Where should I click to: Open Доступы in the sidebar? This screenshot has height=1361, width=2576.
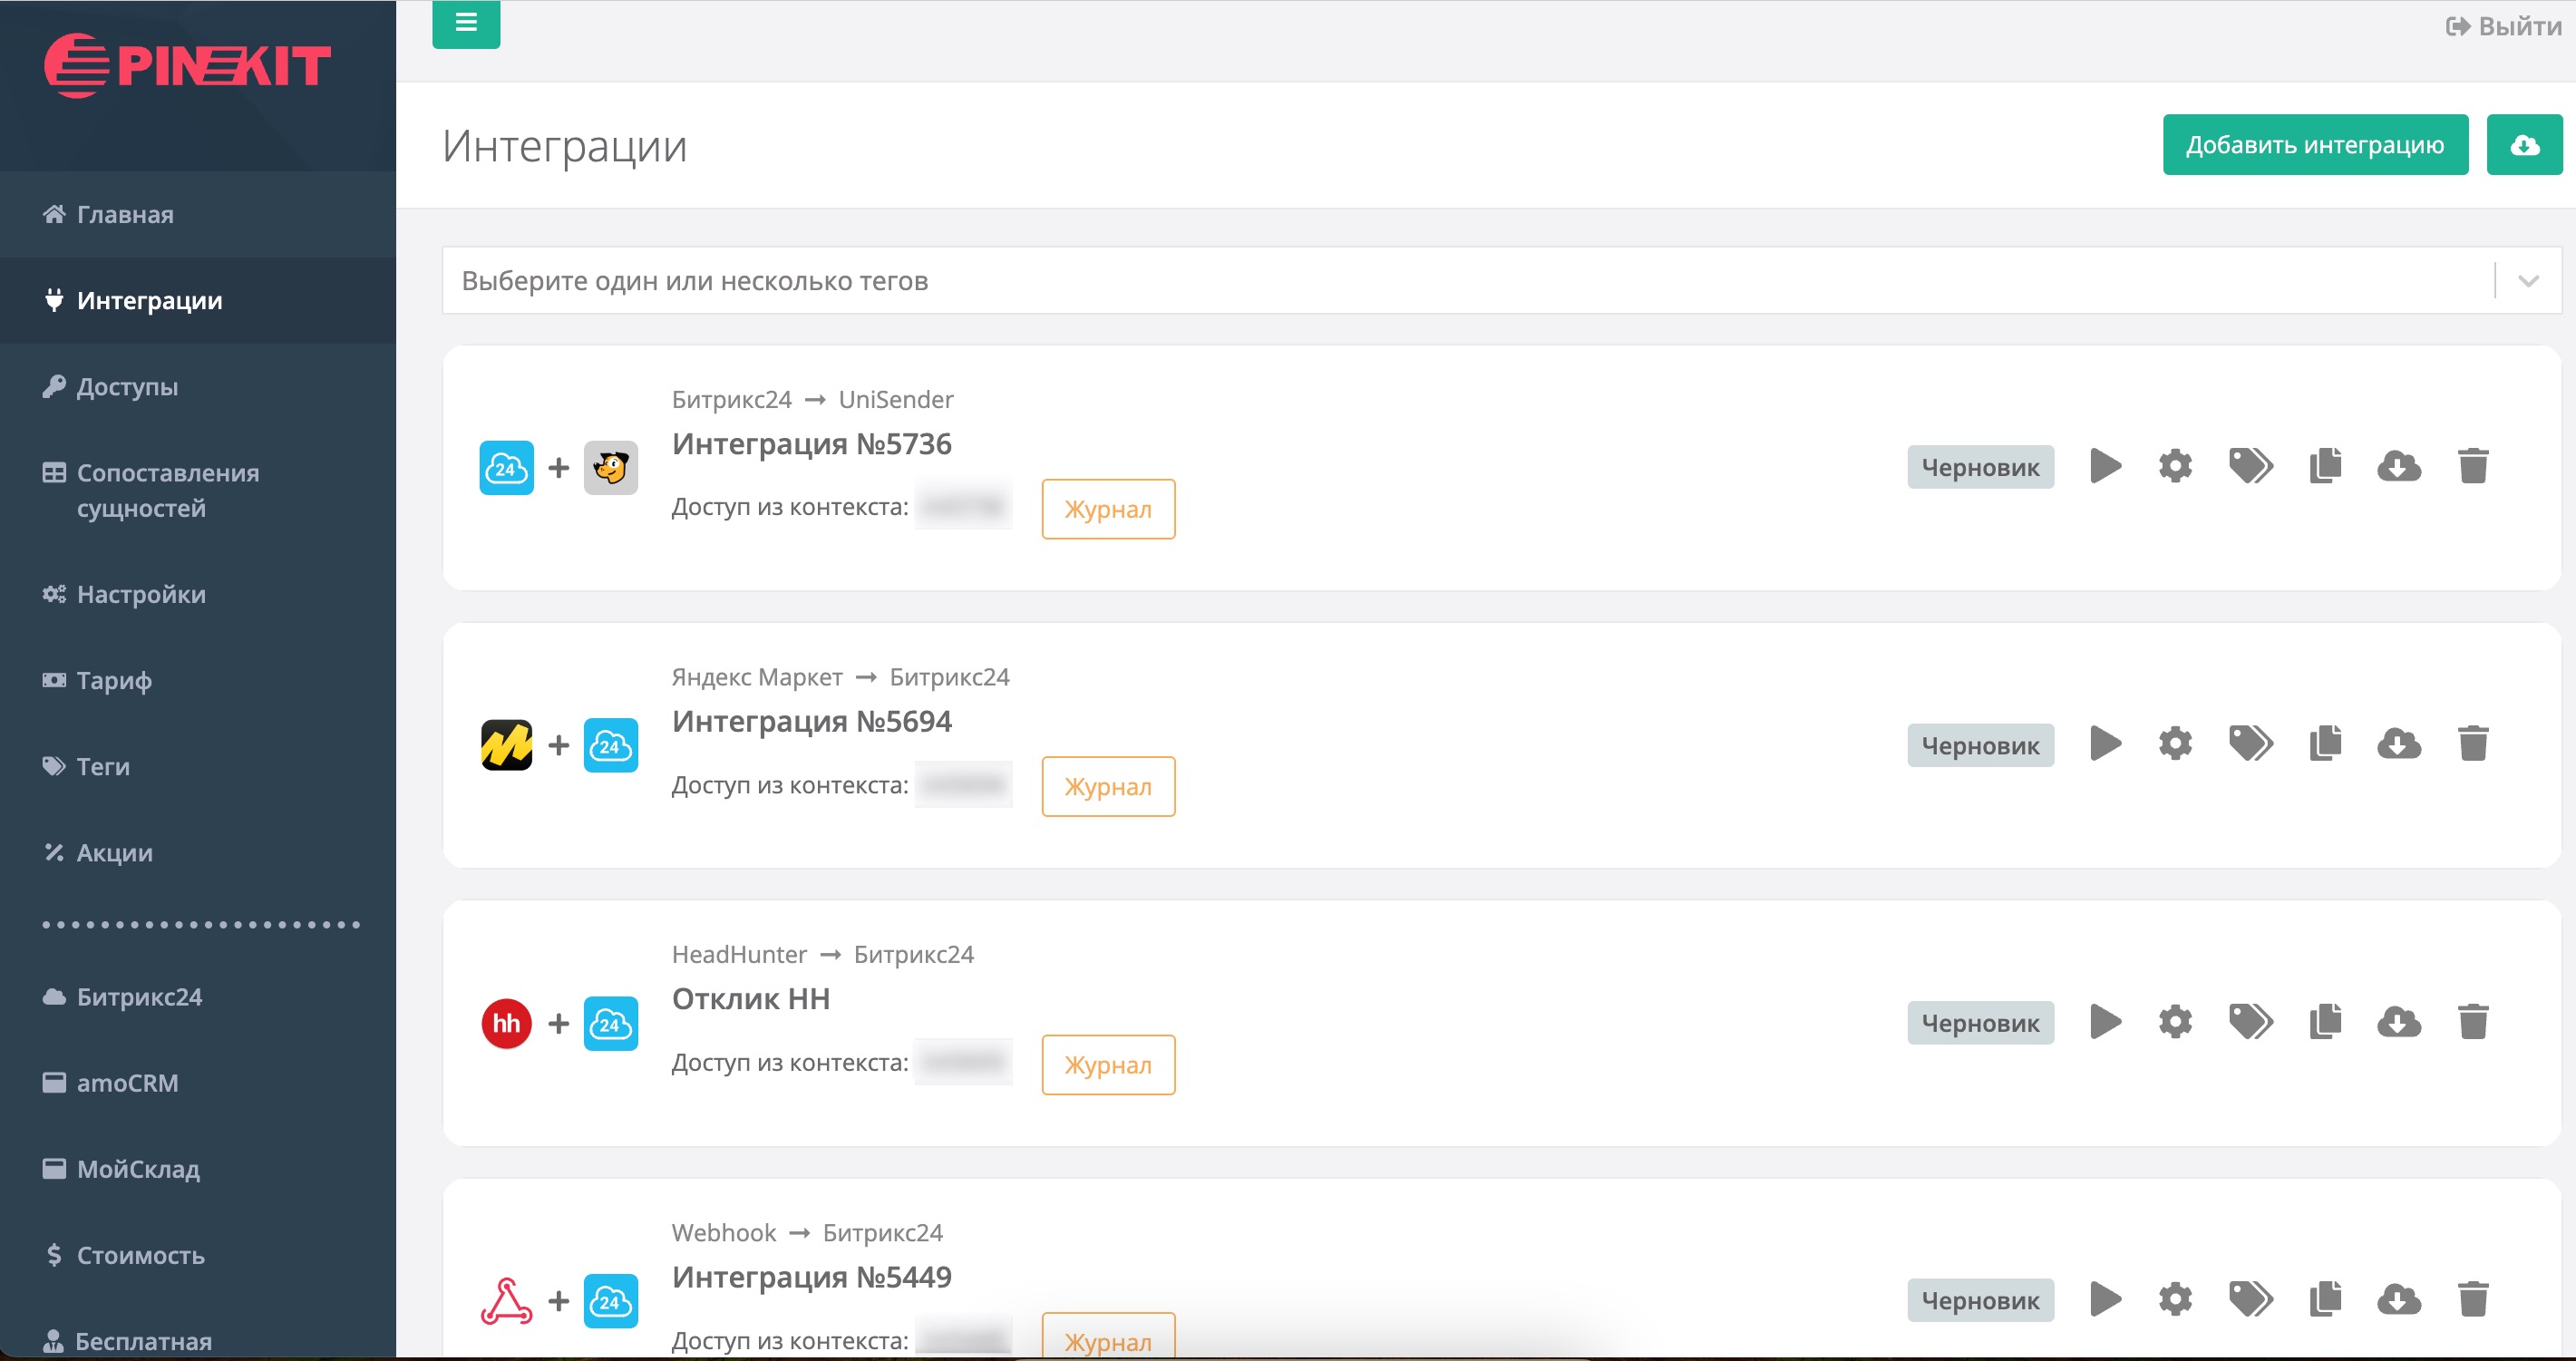pyautogui.click(x=127, y=387)
